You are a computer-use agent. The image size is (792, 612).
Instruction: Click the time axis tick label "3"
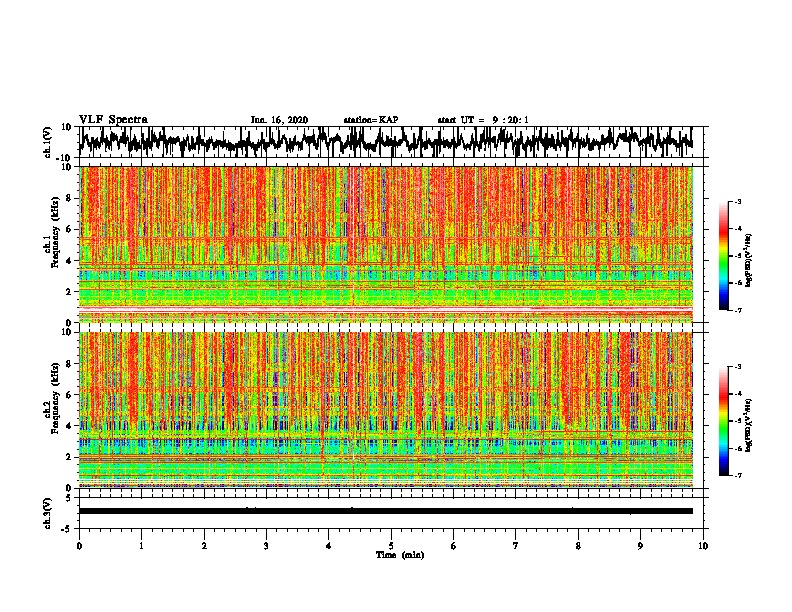pos(266,546)
